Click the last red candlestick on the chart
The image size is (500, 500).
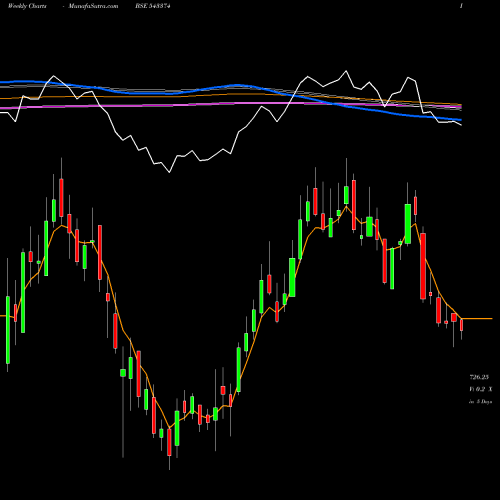click(x=462, y=325)
